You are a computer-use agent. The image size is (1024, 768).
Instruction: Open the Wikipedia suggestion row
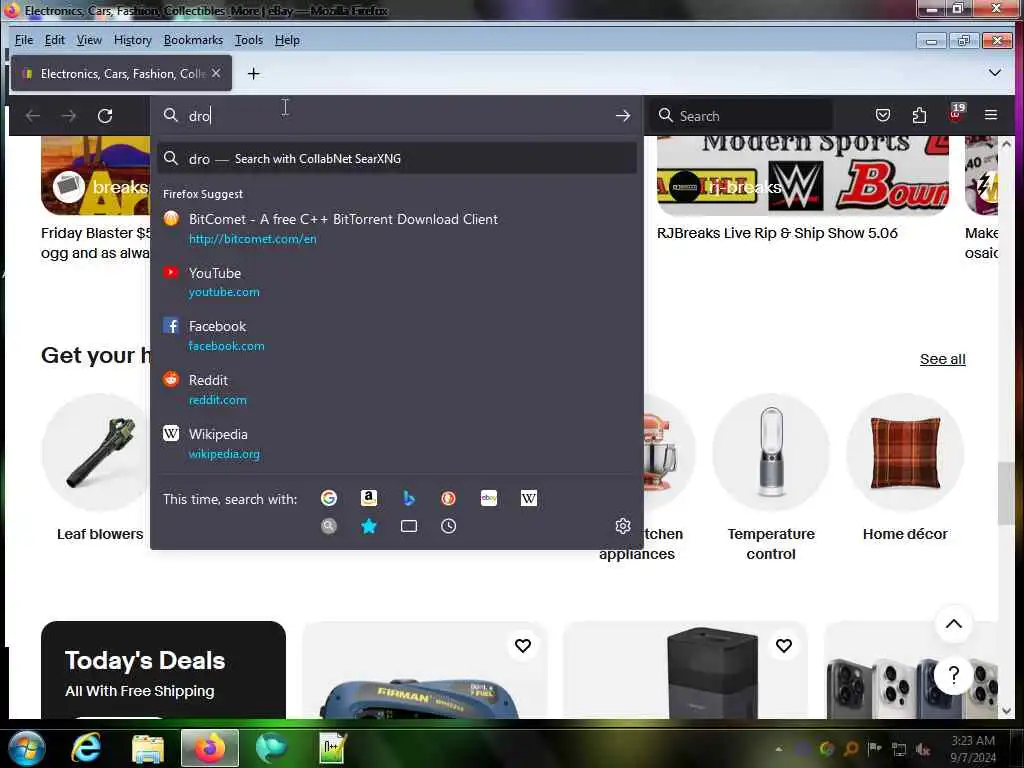point(397,443)
